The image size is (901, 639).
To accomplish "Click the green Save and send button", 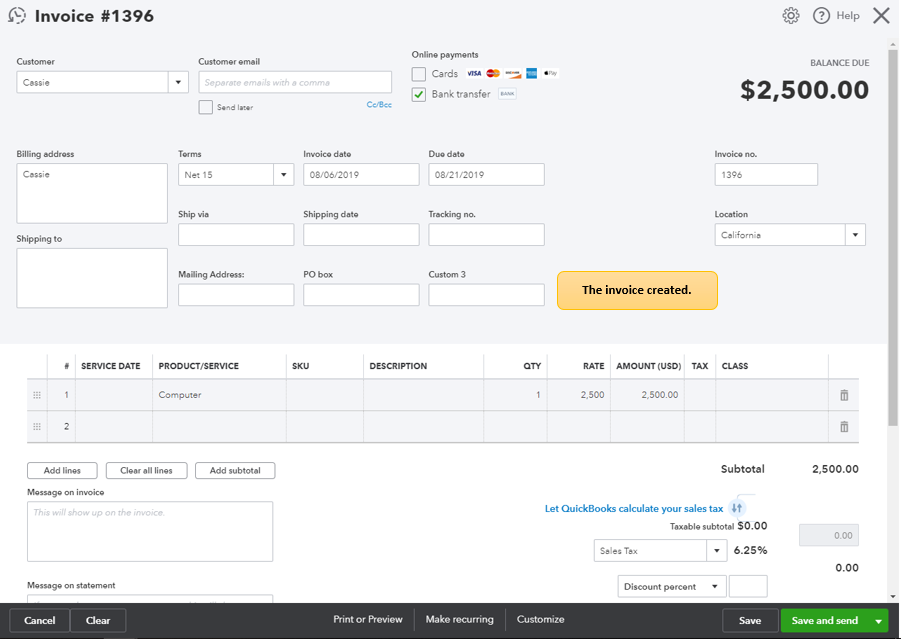I will click(x=825, y=621).
